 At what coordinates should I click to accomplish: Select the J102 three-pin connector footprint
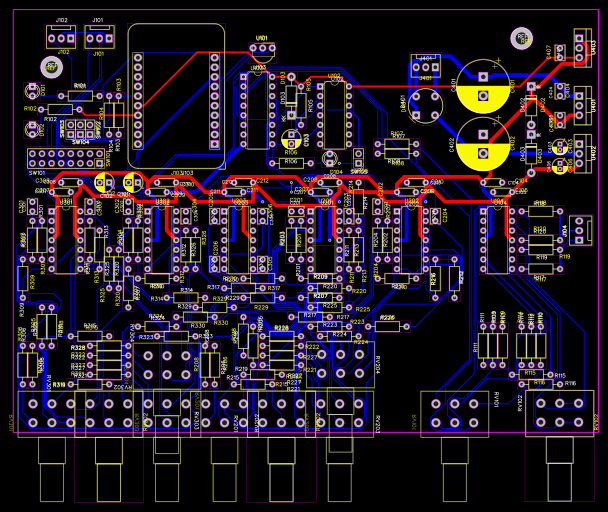point(61,37)
